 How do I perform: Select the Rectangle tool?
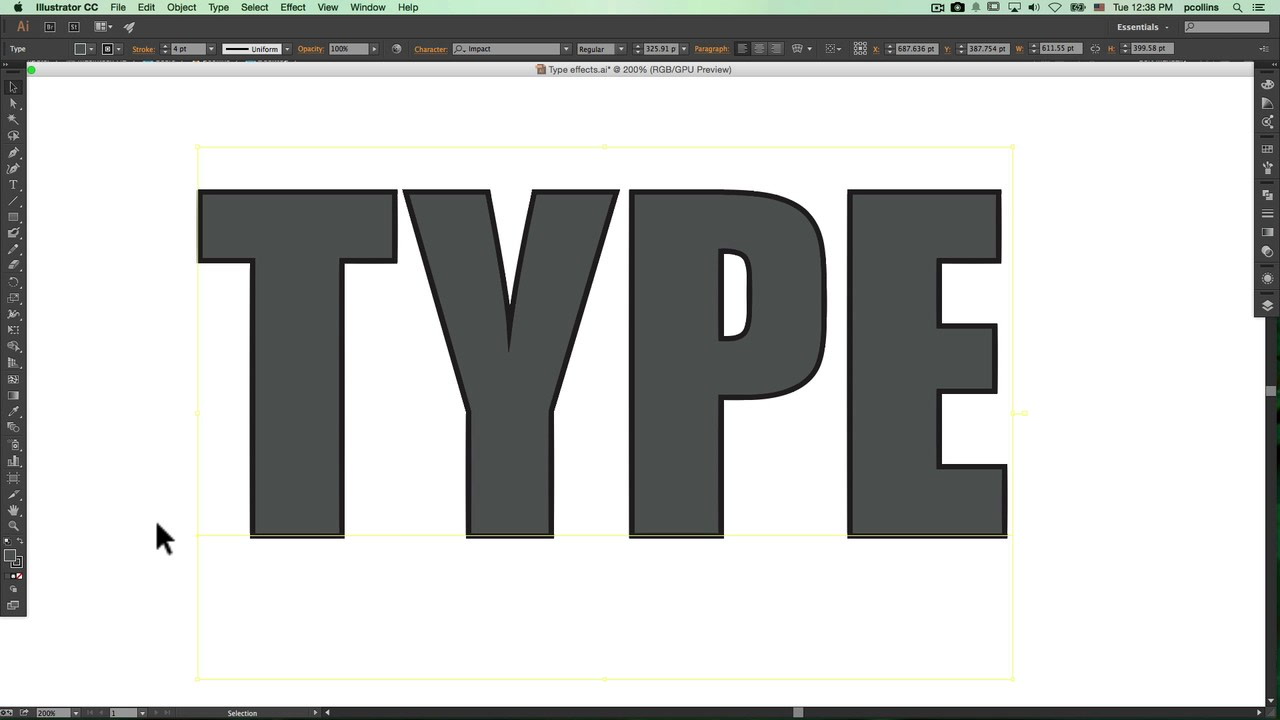(13, 217)
